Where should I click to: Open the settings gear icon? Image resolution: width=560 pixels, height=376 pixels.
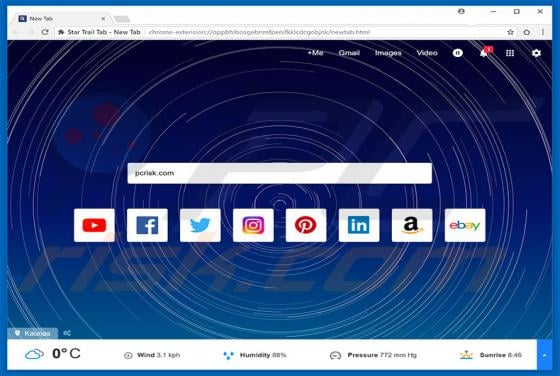[x=536, y=53]
